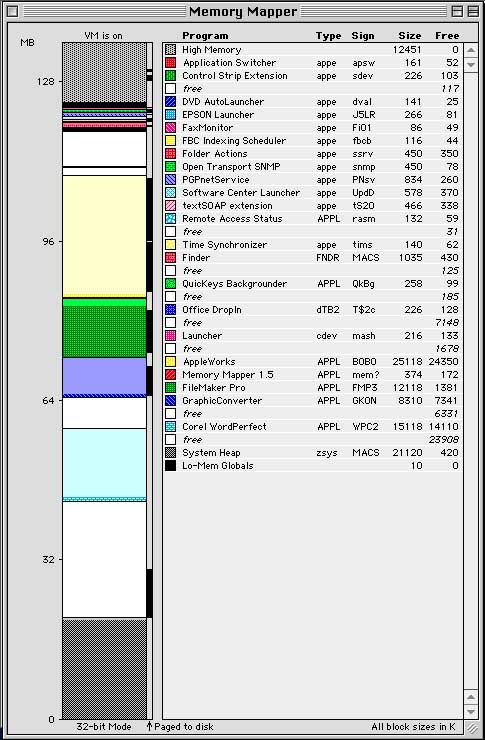Click the FileMaker Pro green swatch icon
The width and height of the screenshot is (485, 740).
[170, 387]
